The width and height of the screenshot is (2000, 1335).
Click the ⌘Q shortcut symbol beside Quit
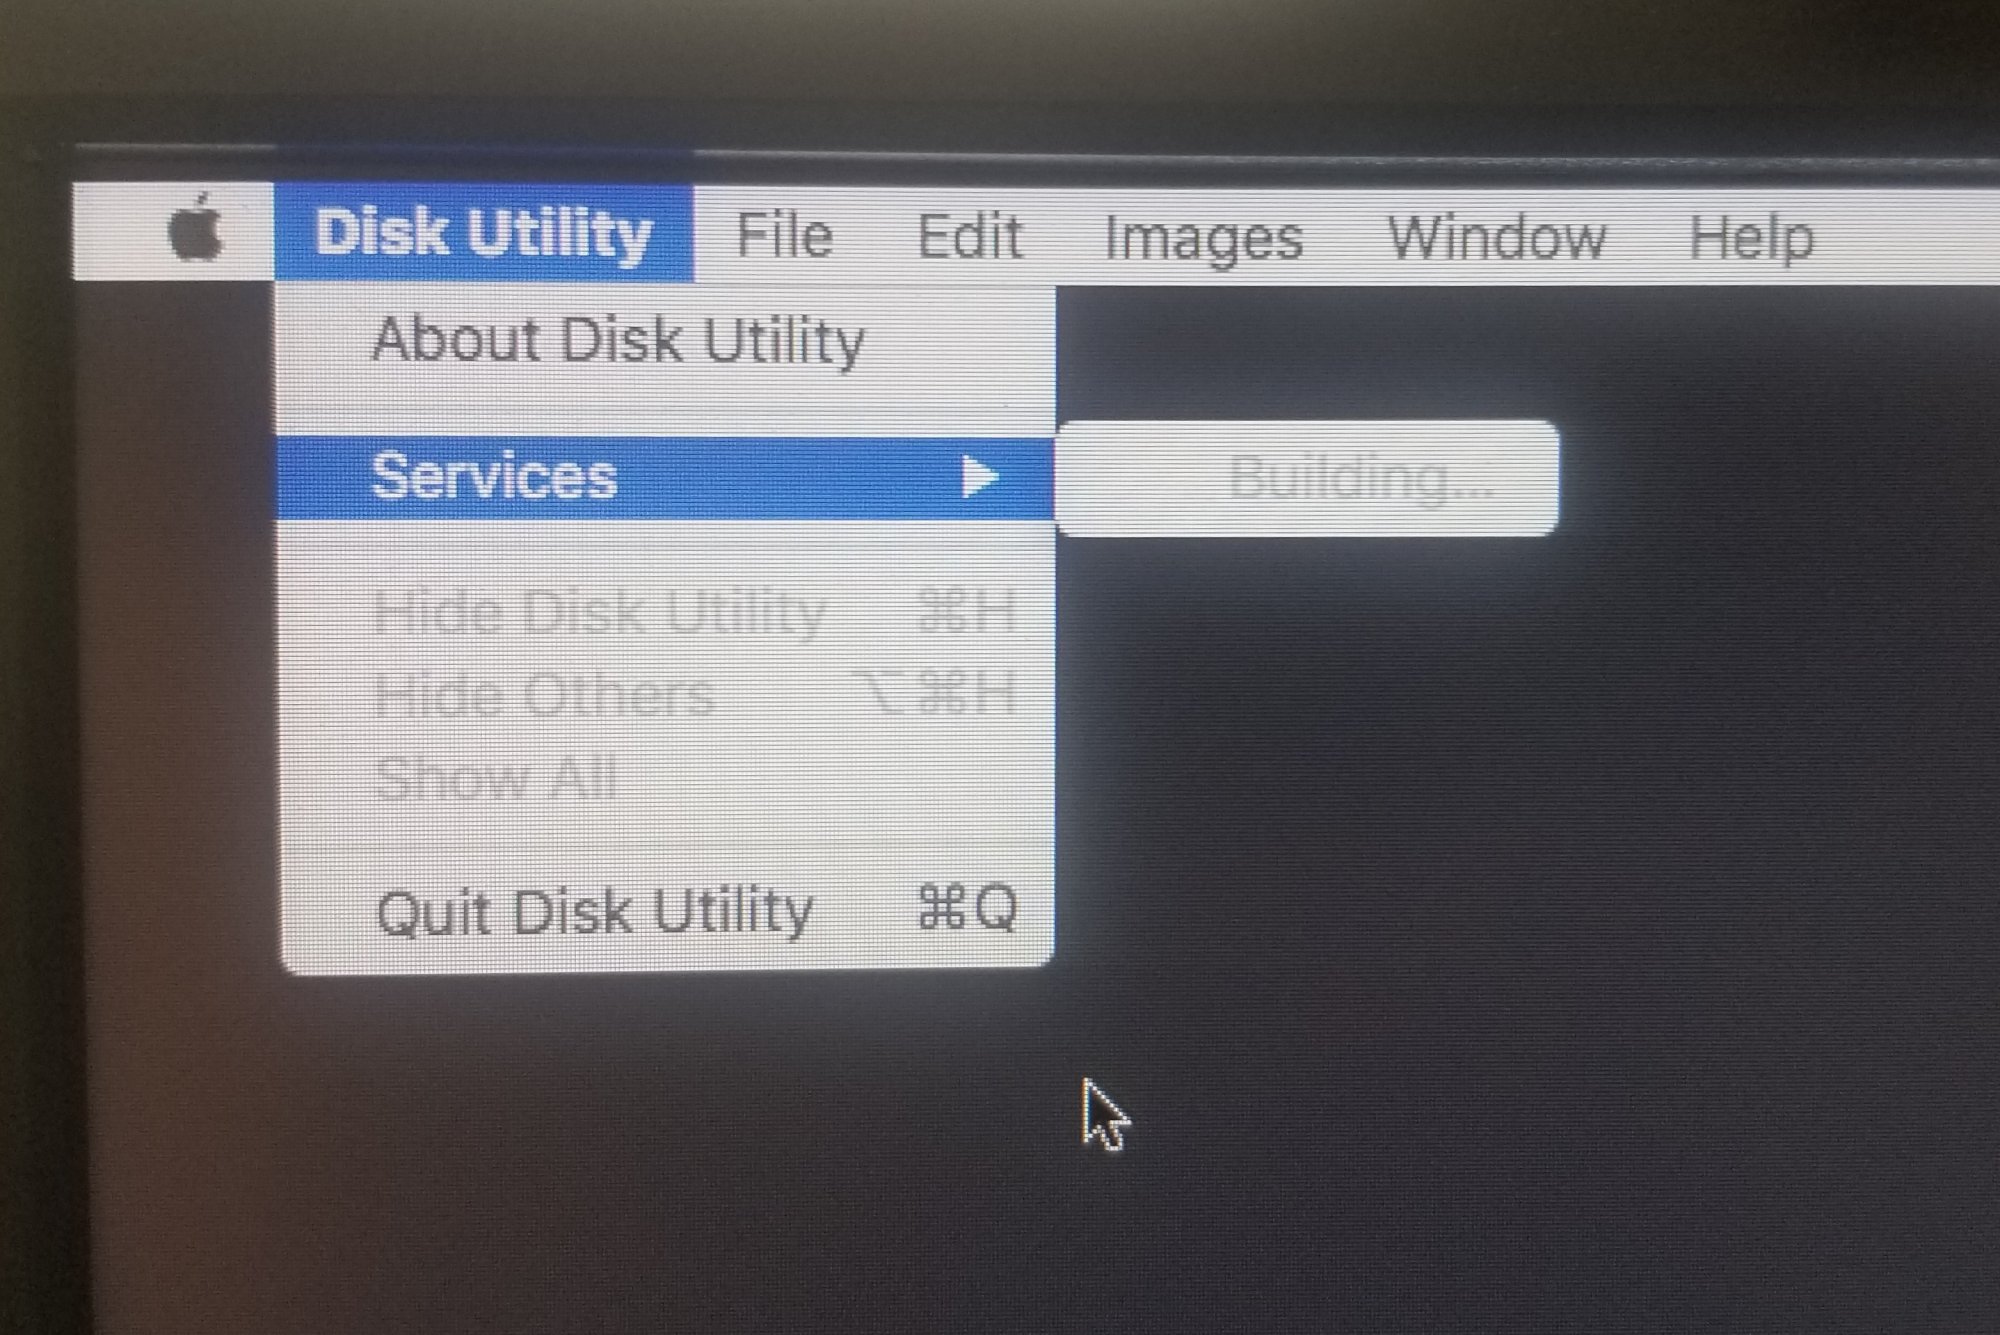point(968,908)
